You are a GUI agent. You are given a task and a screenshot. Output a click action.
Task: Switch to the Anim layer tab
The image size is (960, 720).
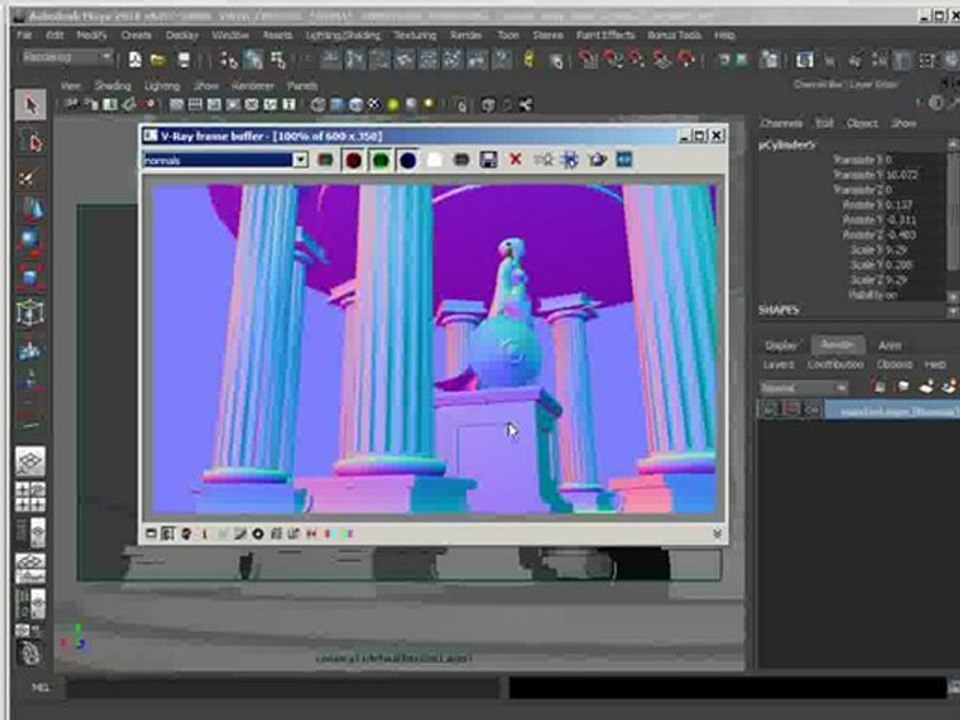pyautogui.click(x=890, y=346)
